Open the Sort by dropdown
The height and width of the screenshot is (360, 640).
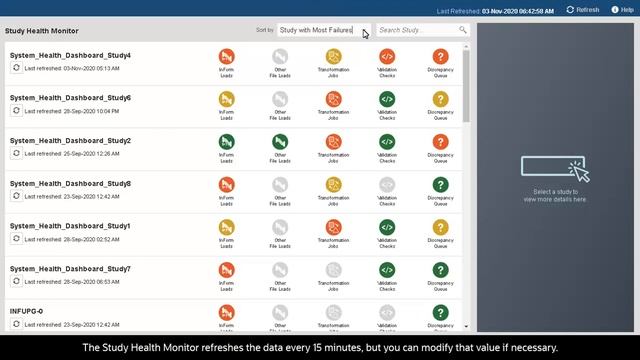click(324, 30)
